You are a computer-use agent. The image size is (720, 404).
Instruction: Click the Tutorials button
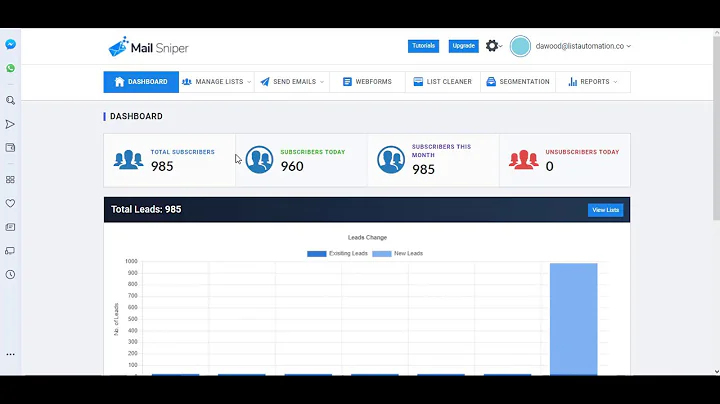pos(423,46)
